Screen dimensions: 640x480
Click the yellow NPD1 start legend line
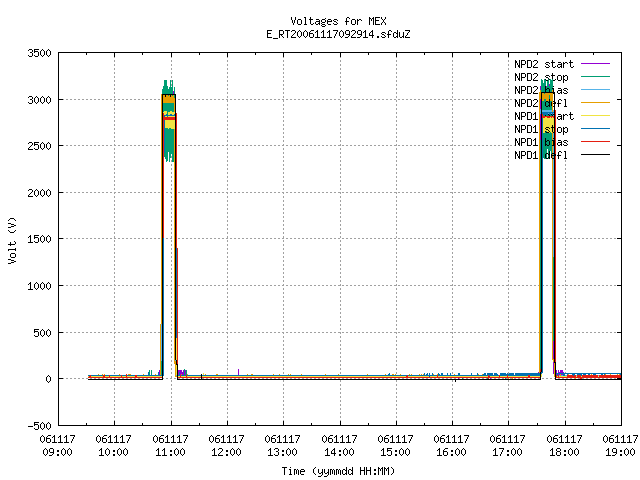point(596,116)
